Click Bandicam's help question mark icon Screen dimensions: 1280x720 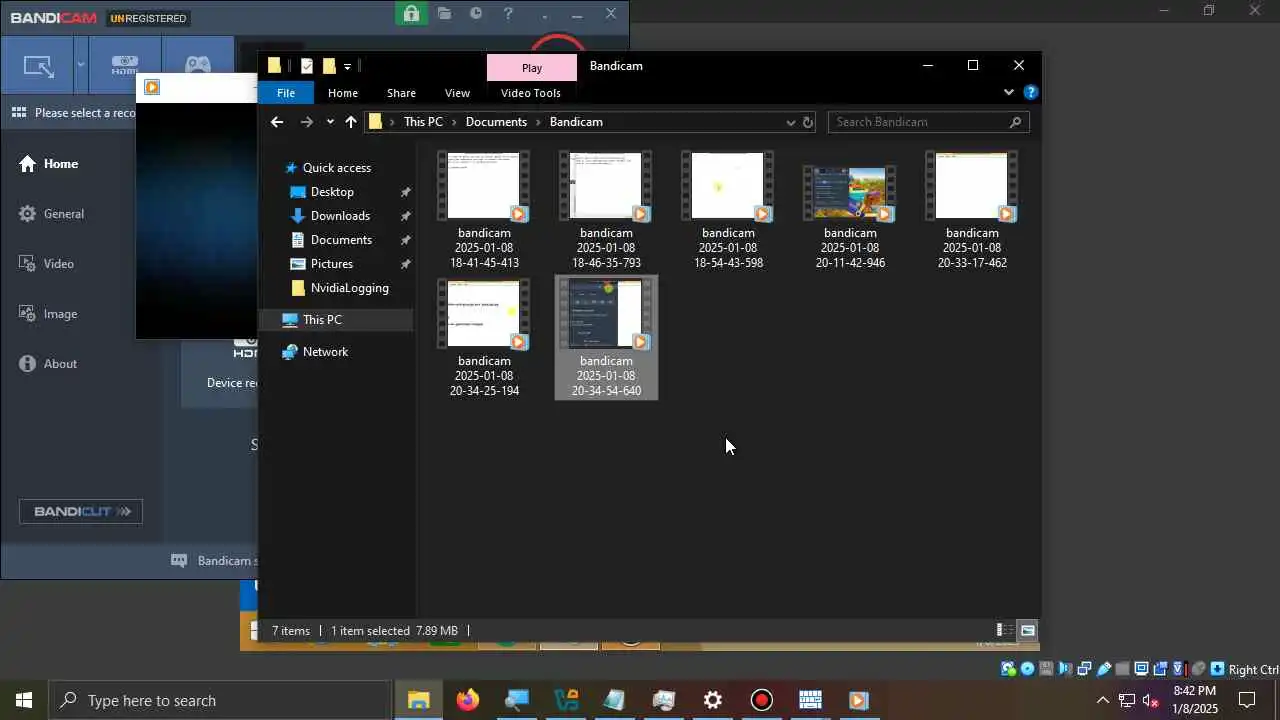(508, 14)
